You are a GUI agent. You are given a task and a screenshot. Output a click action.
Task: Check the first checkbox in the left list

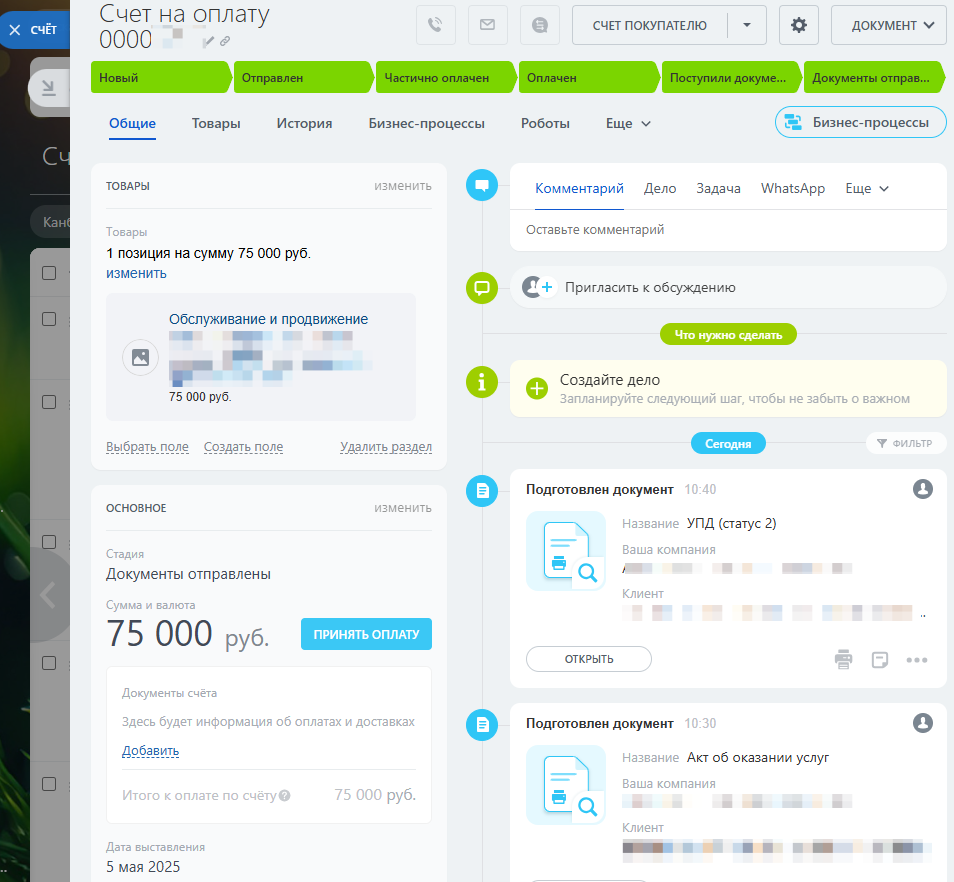tap(47, 272)
